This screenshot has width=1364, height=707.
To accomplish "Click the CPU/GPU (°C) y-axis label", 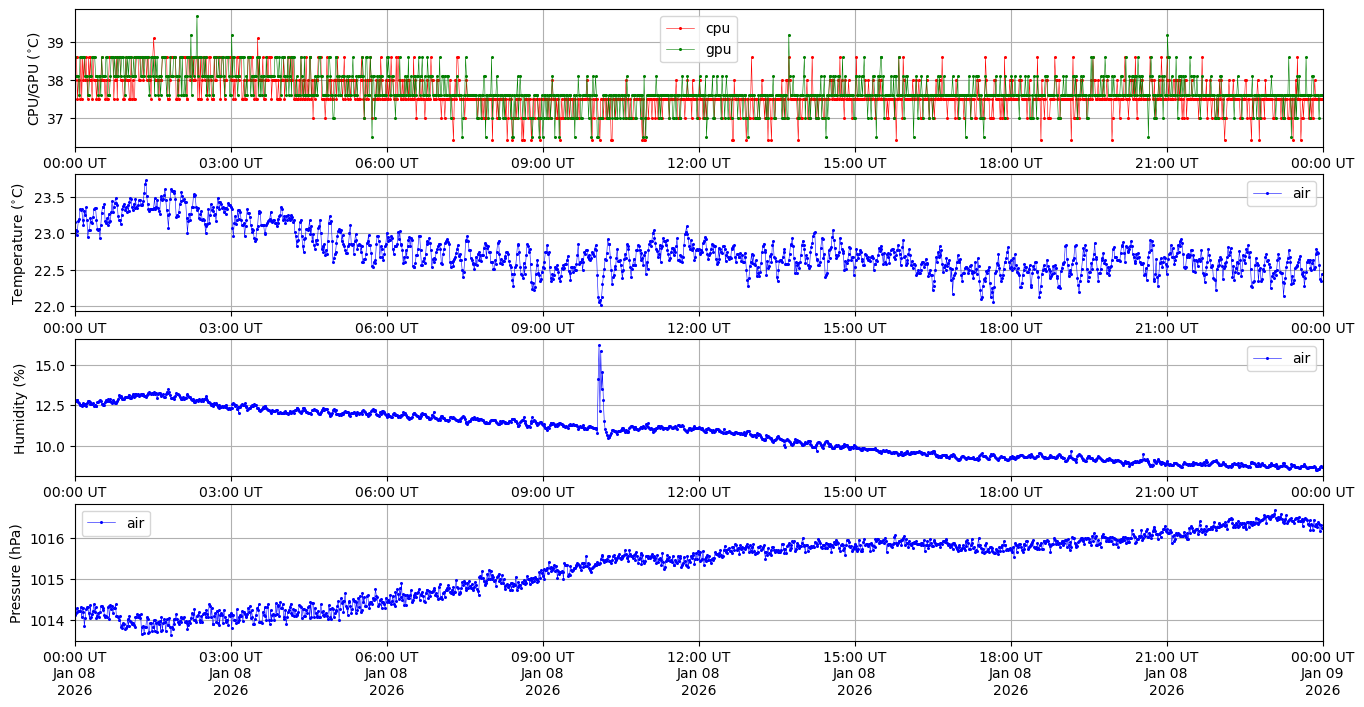I will tap(33, 79).
